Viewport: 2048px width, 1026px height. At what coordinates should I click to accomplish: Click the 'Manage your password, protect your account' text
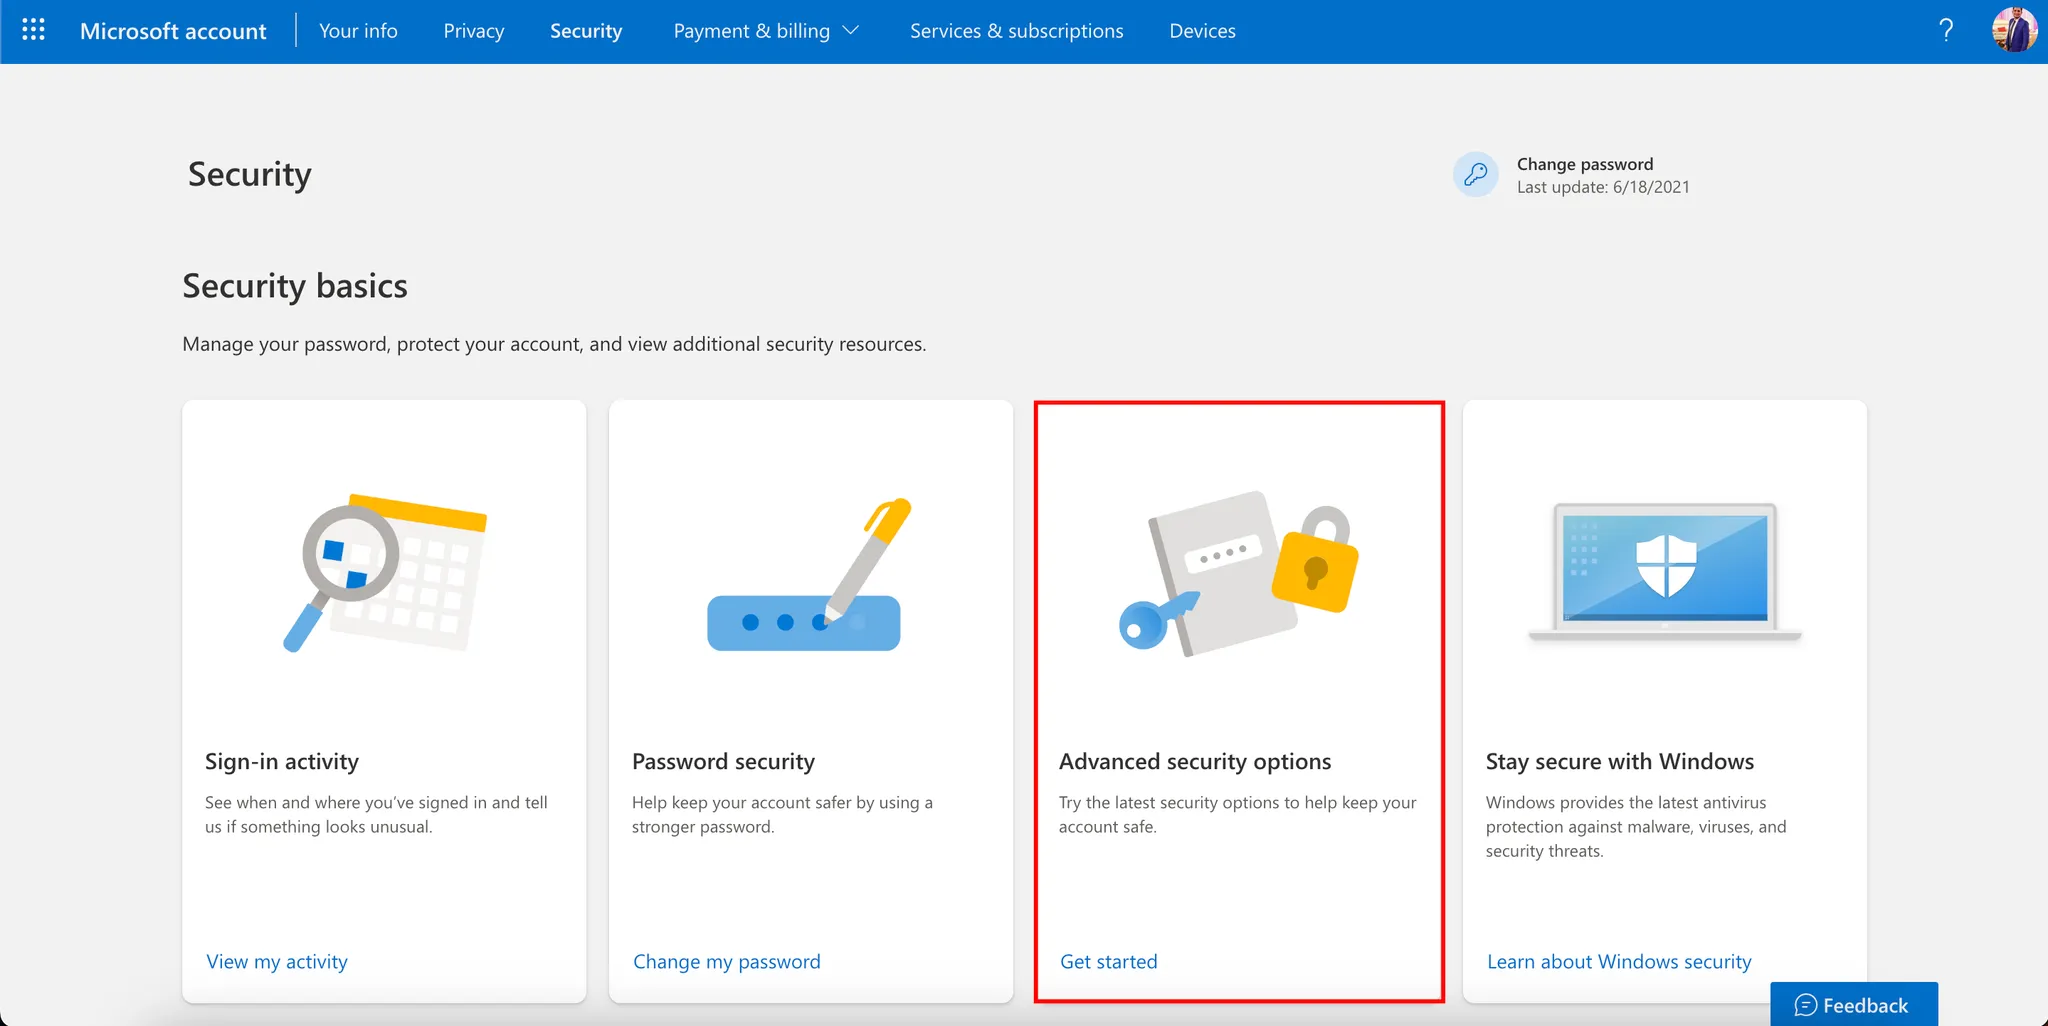[554, 344]
